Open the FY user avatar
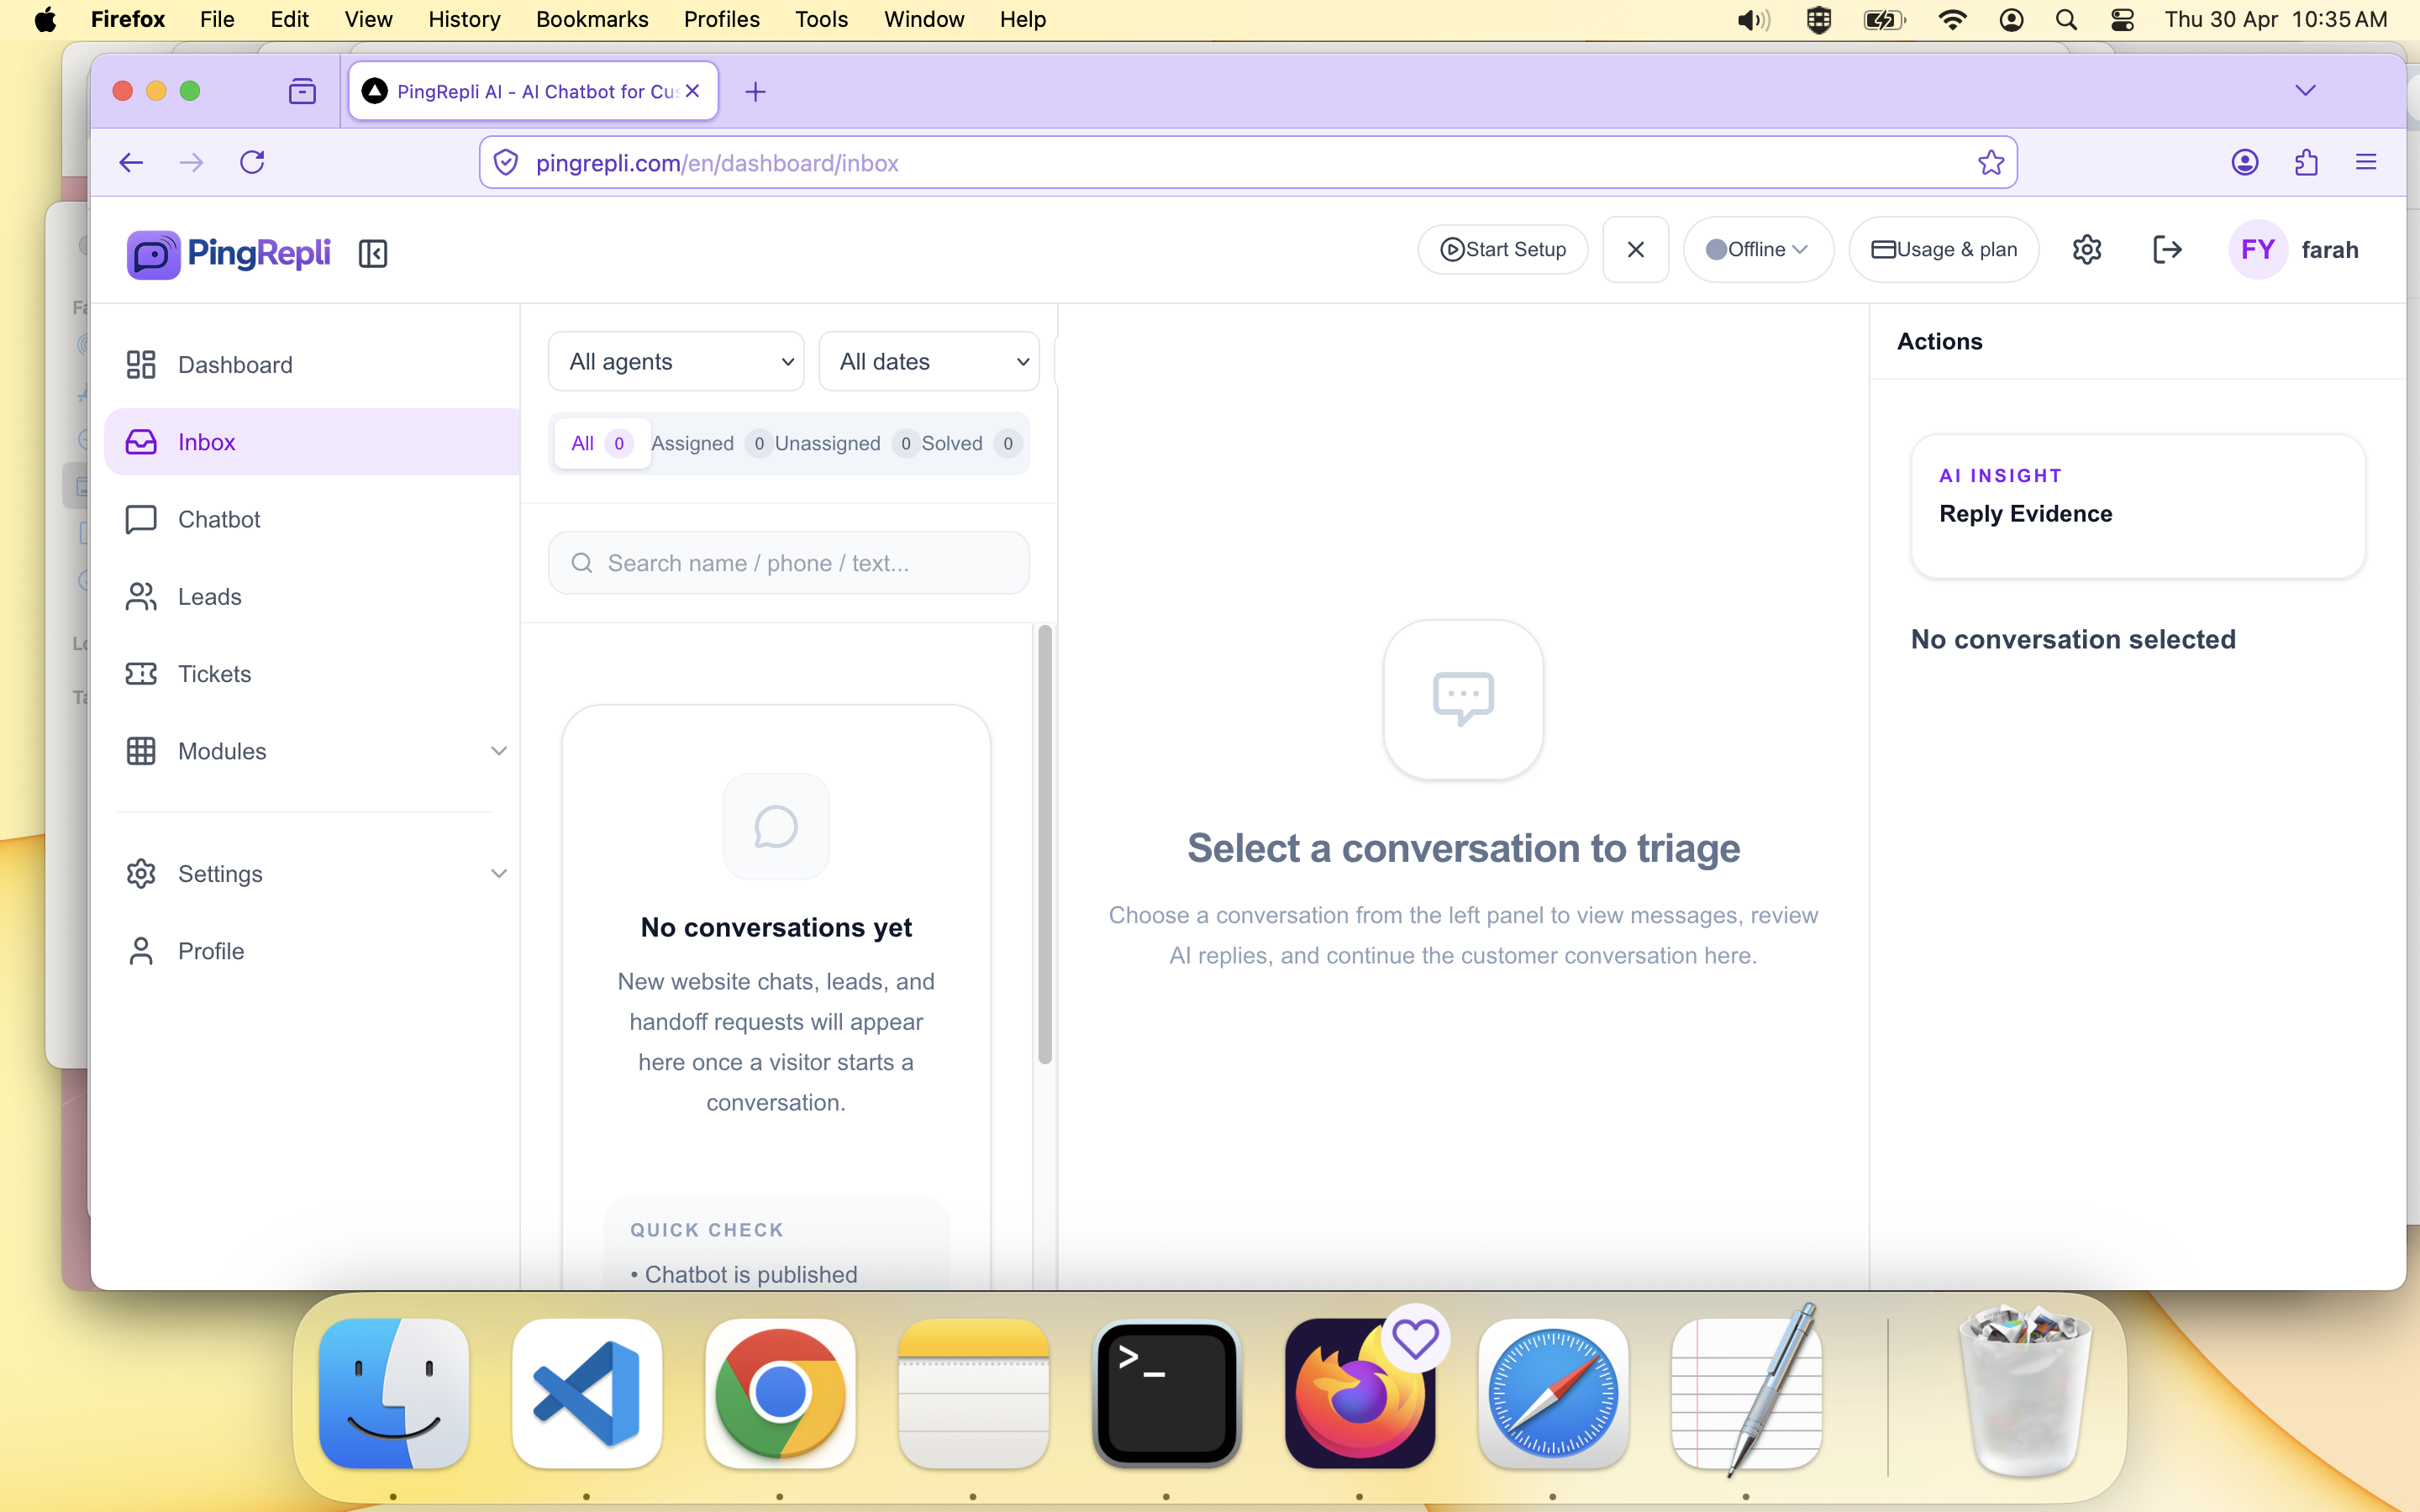2420x1512 pixels. point(2258,249)
